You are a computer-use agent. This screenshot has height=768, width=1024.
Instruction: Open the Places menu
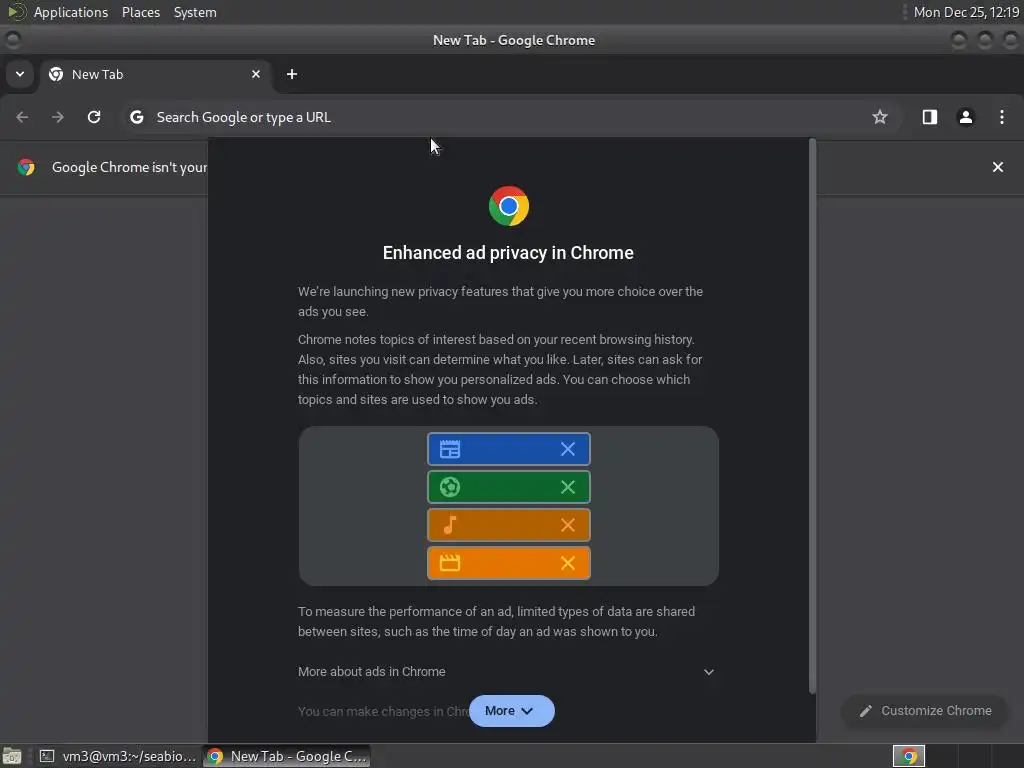[x=140, y=12]
